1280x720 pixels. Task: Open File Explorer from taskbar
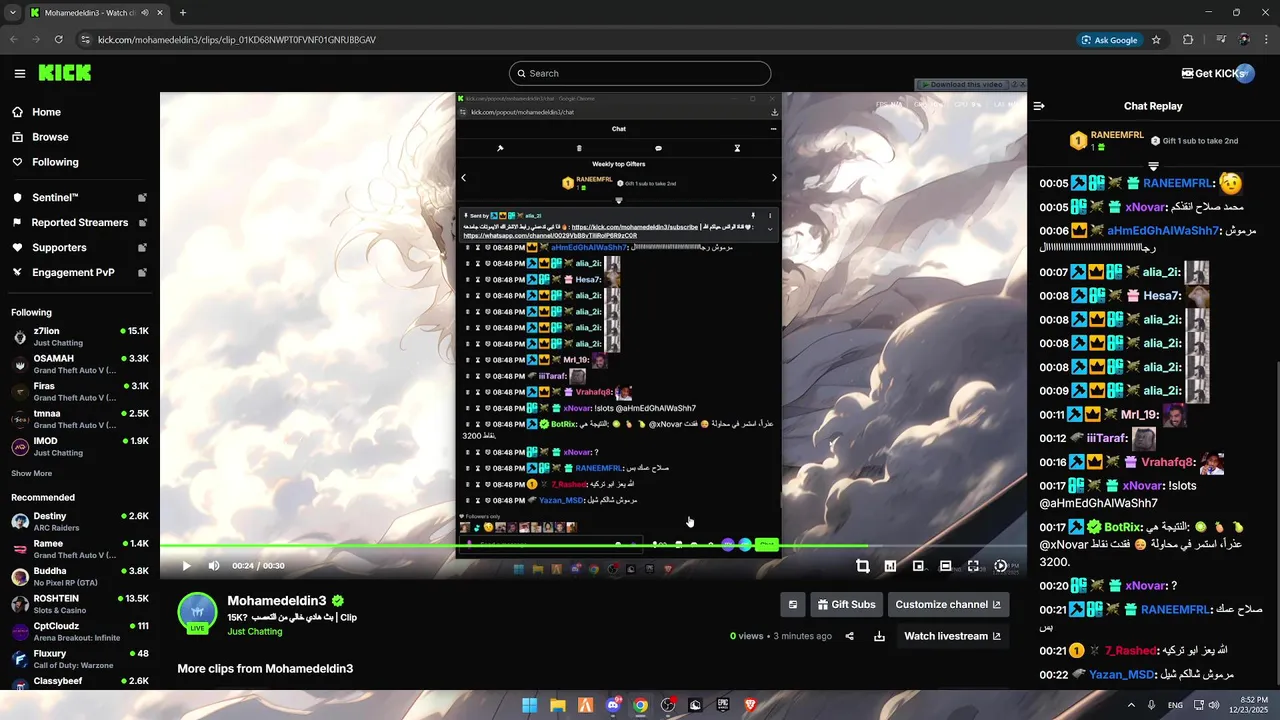[558, 705]
